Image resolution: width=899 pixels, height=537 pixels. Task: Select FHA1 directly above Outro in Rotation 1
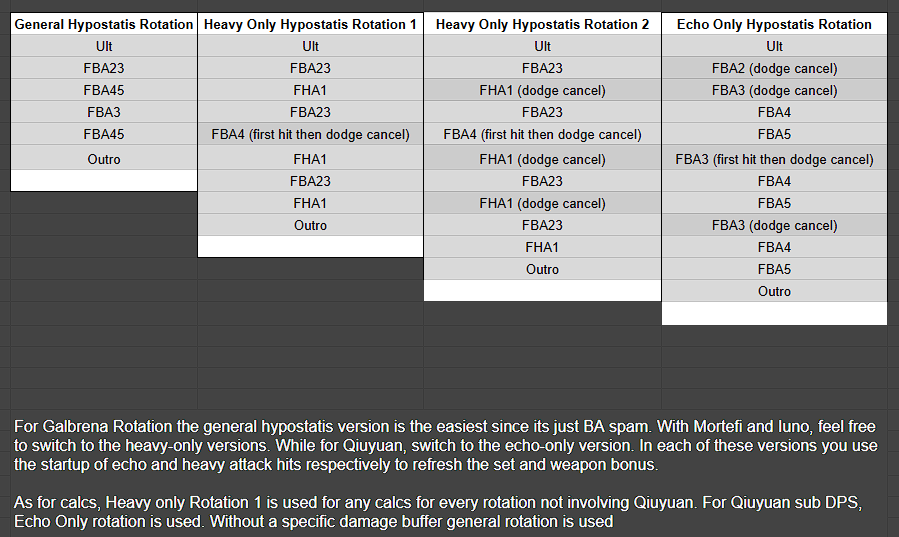click(x=310, y=203)
